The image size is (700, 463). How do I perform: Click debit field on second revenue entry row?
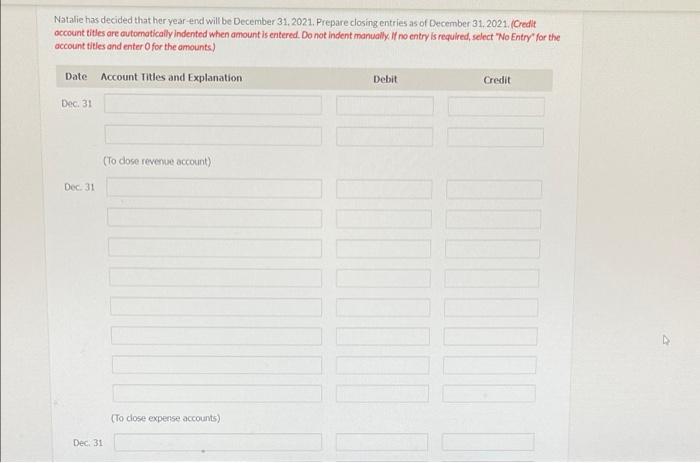click(384, 136)
